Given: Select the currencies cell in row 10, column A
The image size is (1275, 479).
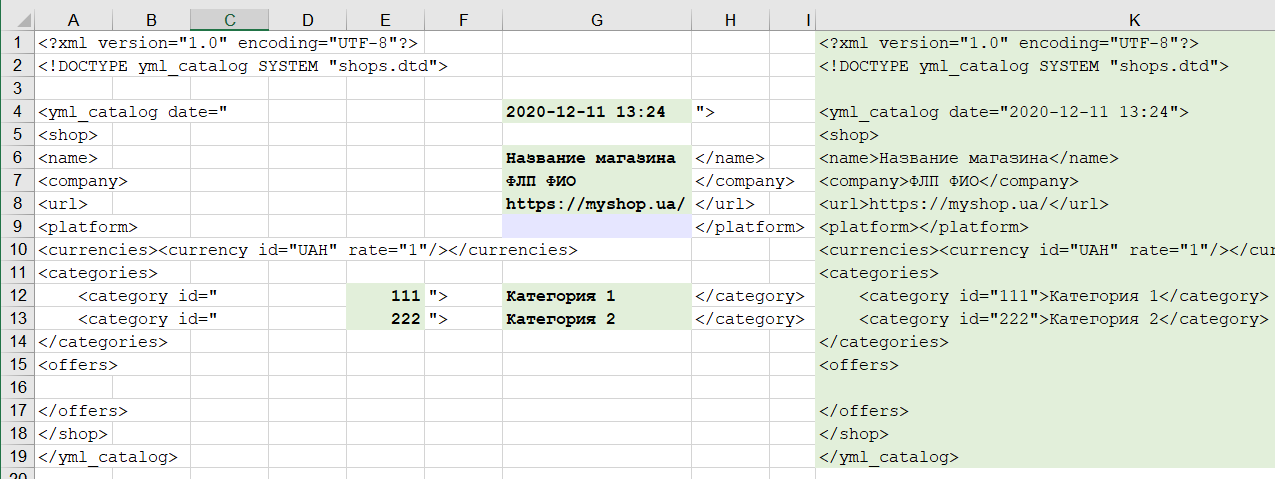Looking at the screenshot, I should (75, 250).
